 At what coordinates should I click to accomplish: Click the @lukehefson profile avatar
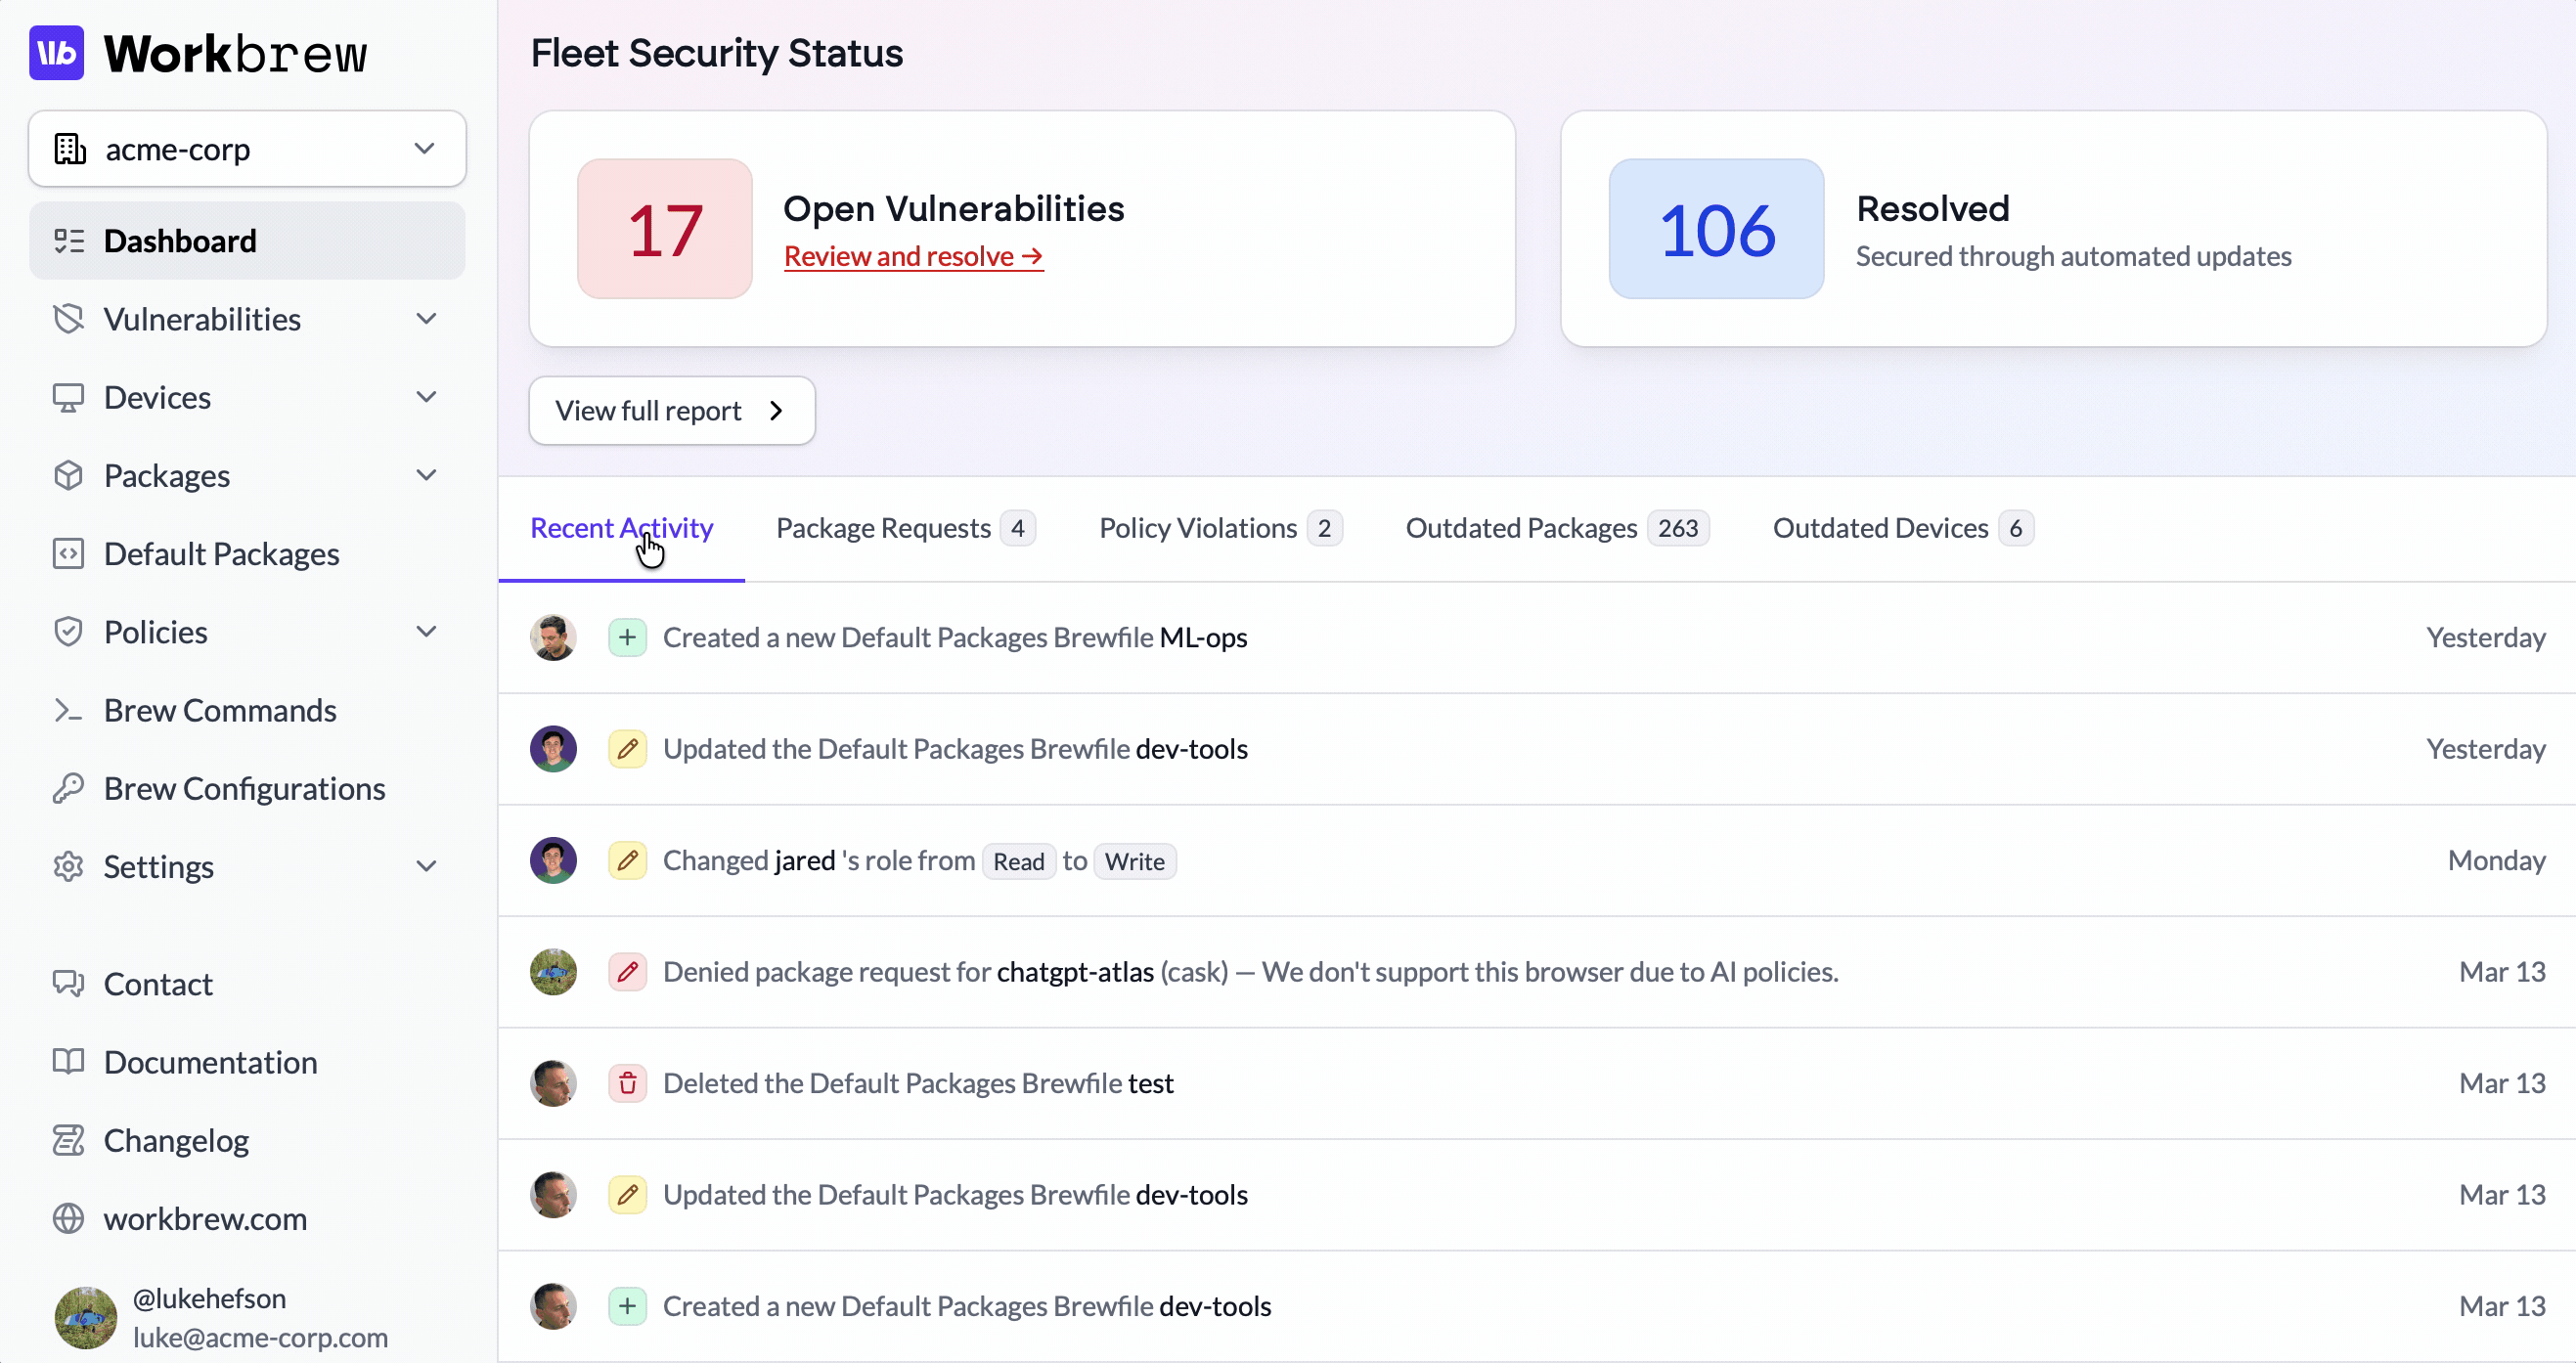pos(86,1317)
